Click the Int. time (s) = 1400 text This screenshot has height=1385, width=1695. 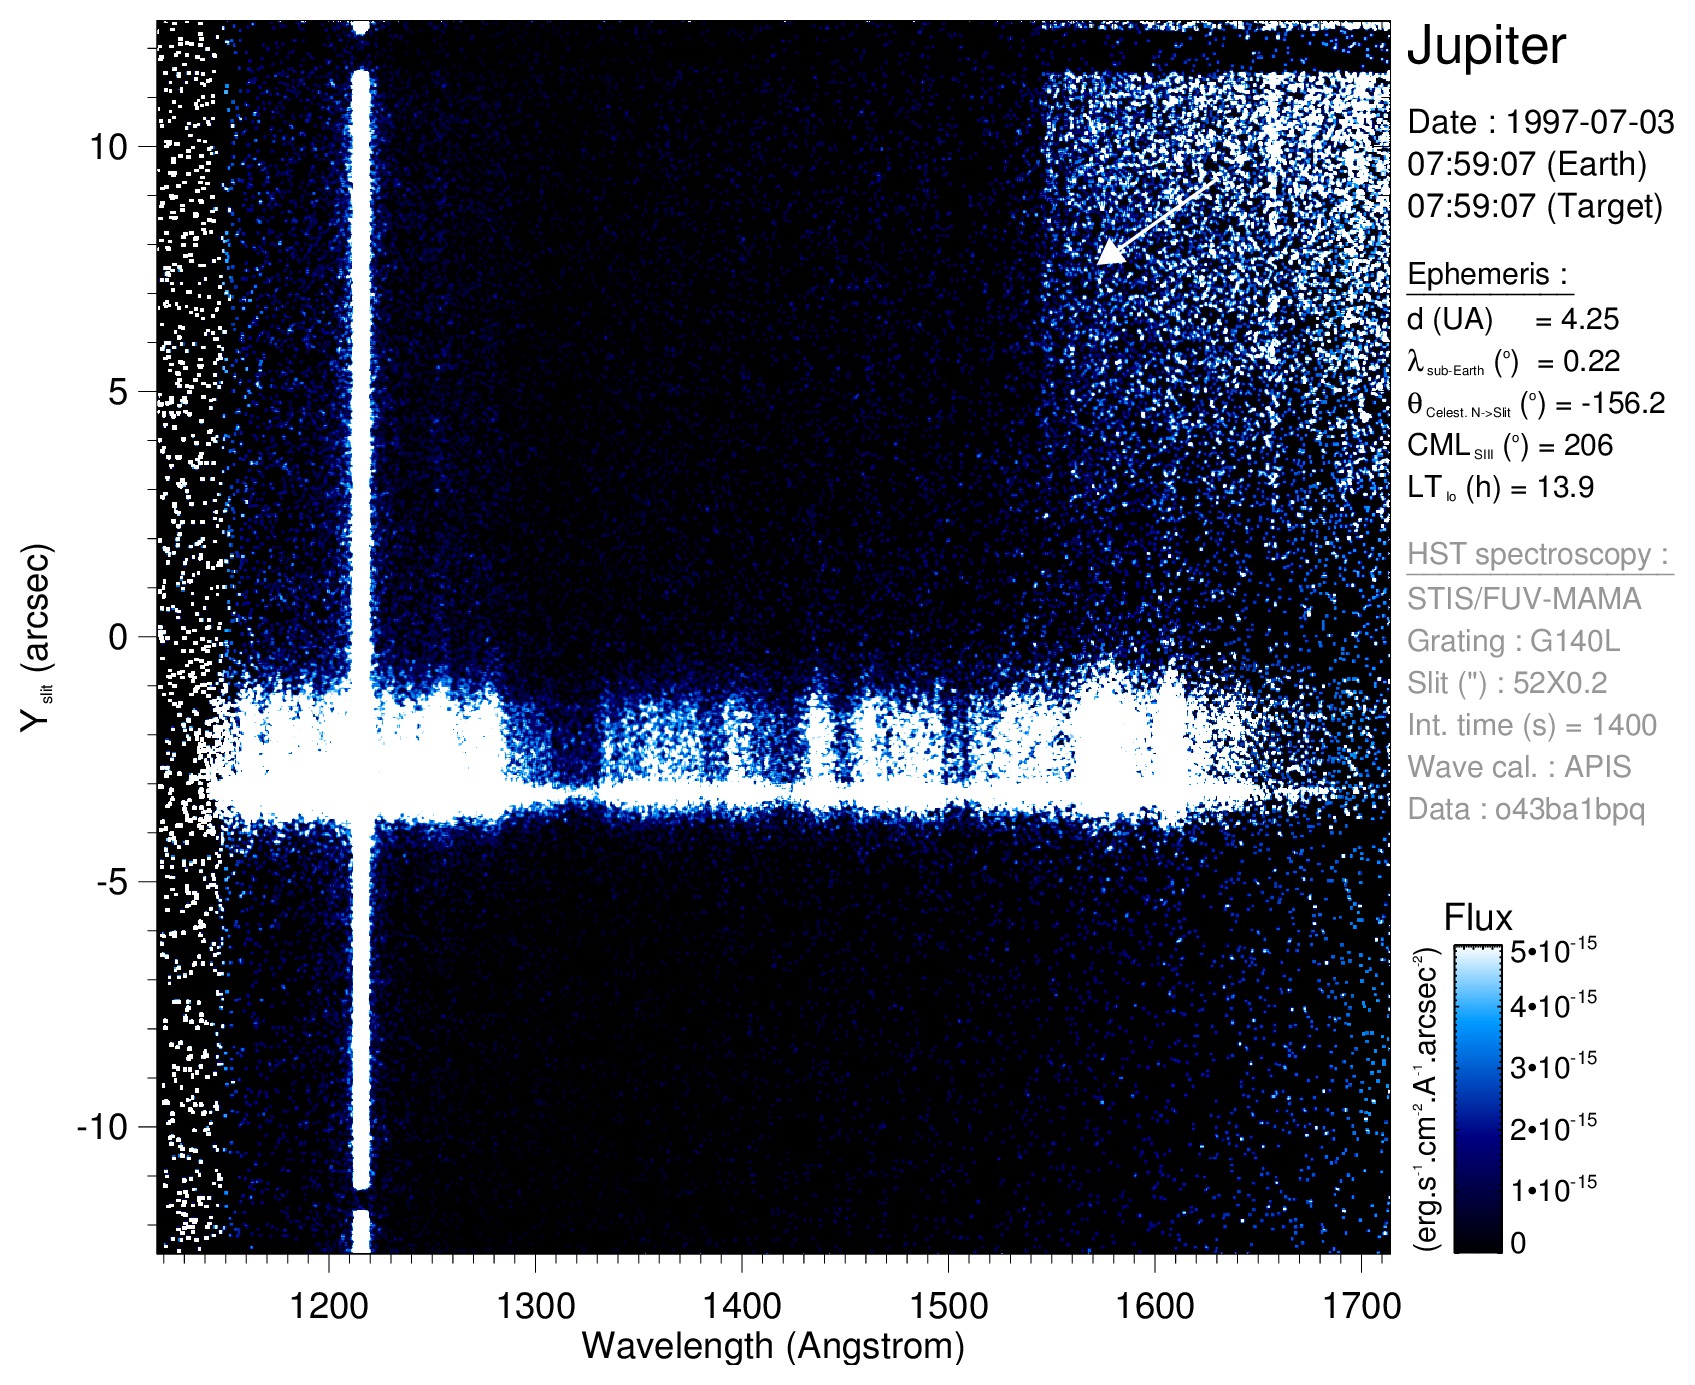tap(1532, 725)
